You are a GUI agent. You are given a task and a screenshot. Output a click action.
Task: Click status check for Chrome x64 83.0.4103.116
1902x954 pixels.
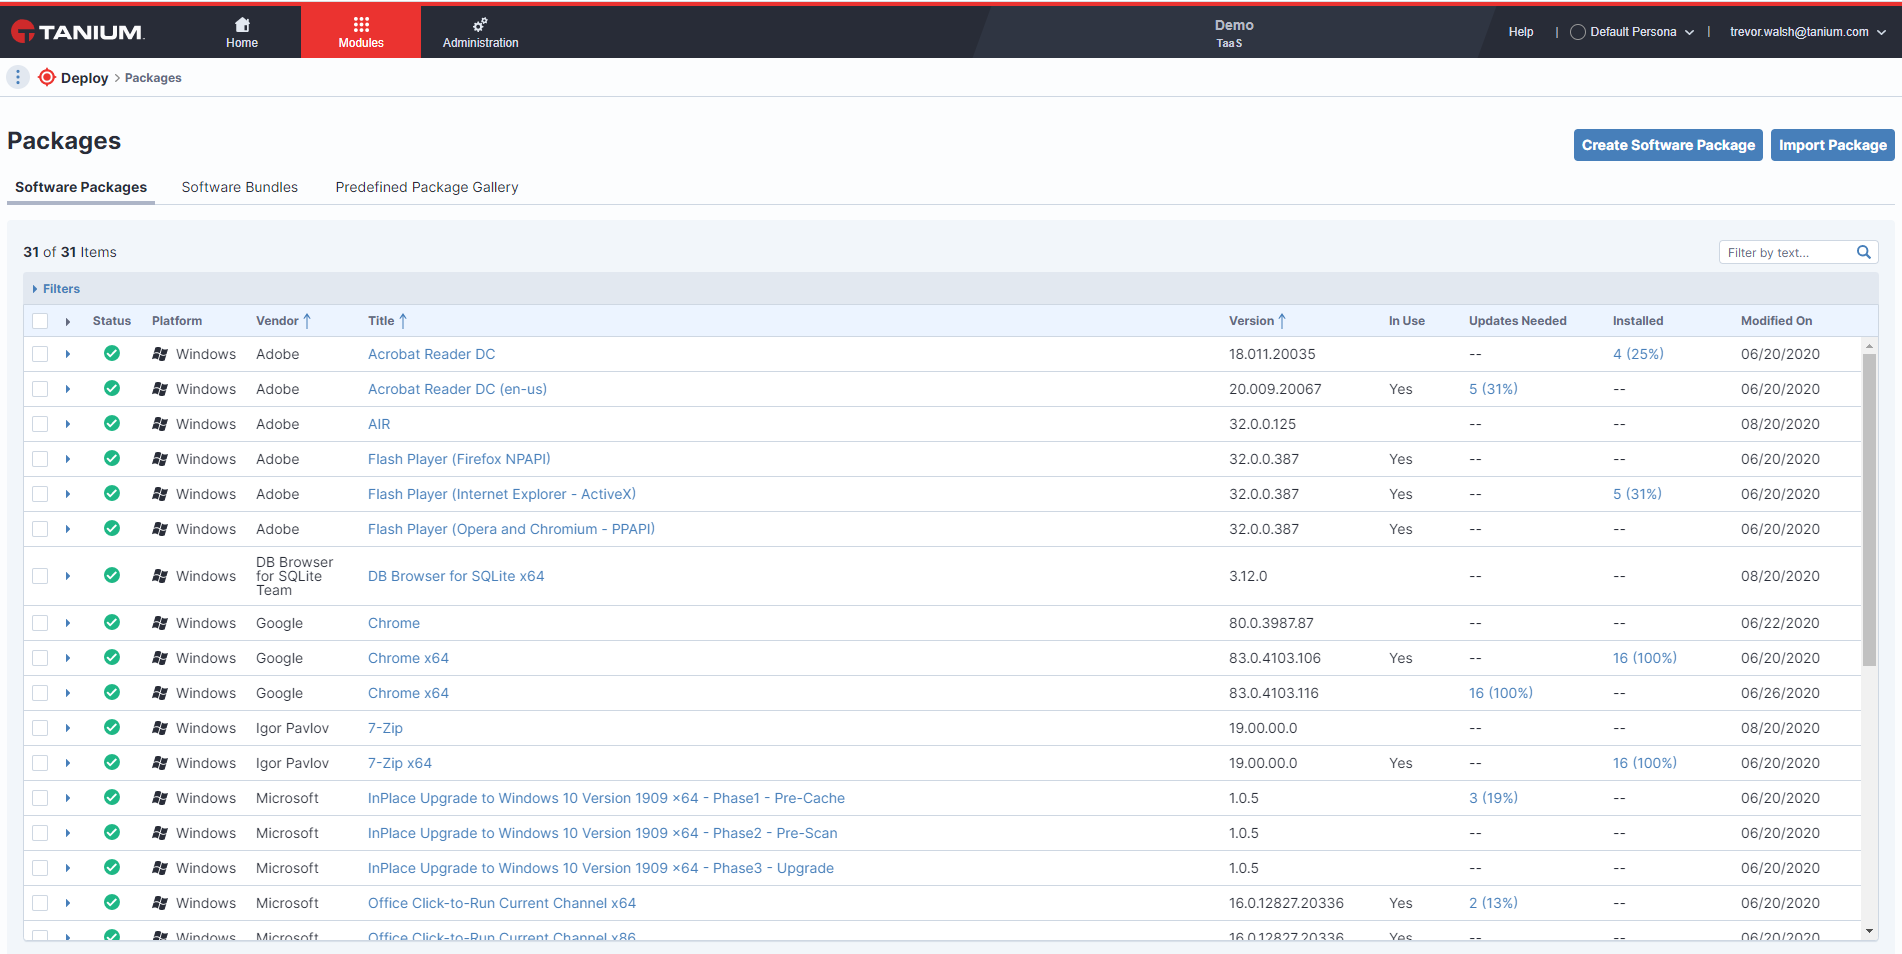(x=112, y=692)
